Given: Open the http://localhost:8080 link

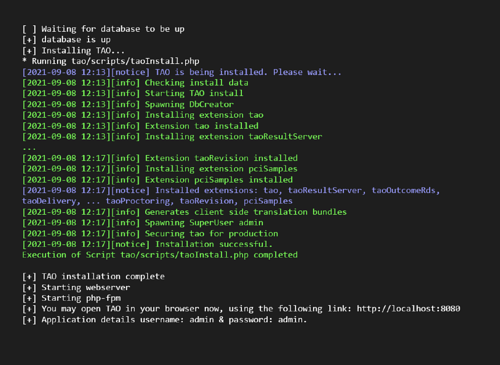Looking at the screenshot, I should (408, 309).
